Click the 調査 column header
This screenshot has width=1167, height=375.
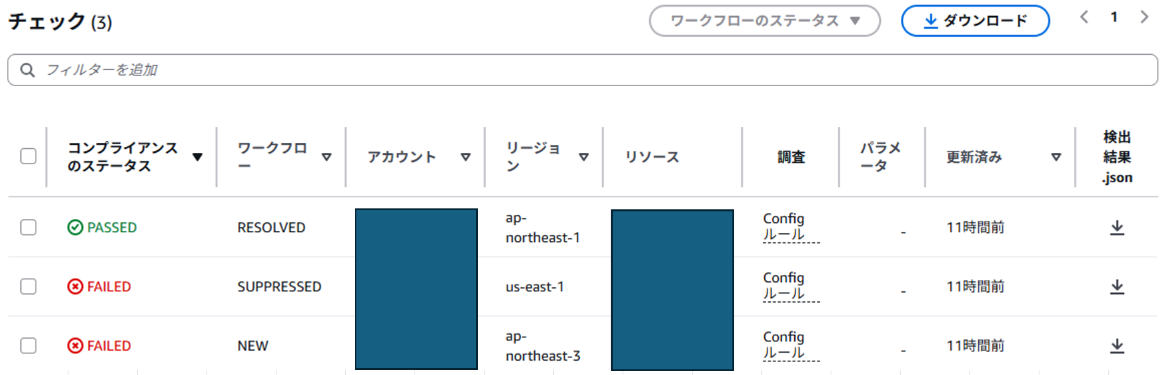point(790,157)
